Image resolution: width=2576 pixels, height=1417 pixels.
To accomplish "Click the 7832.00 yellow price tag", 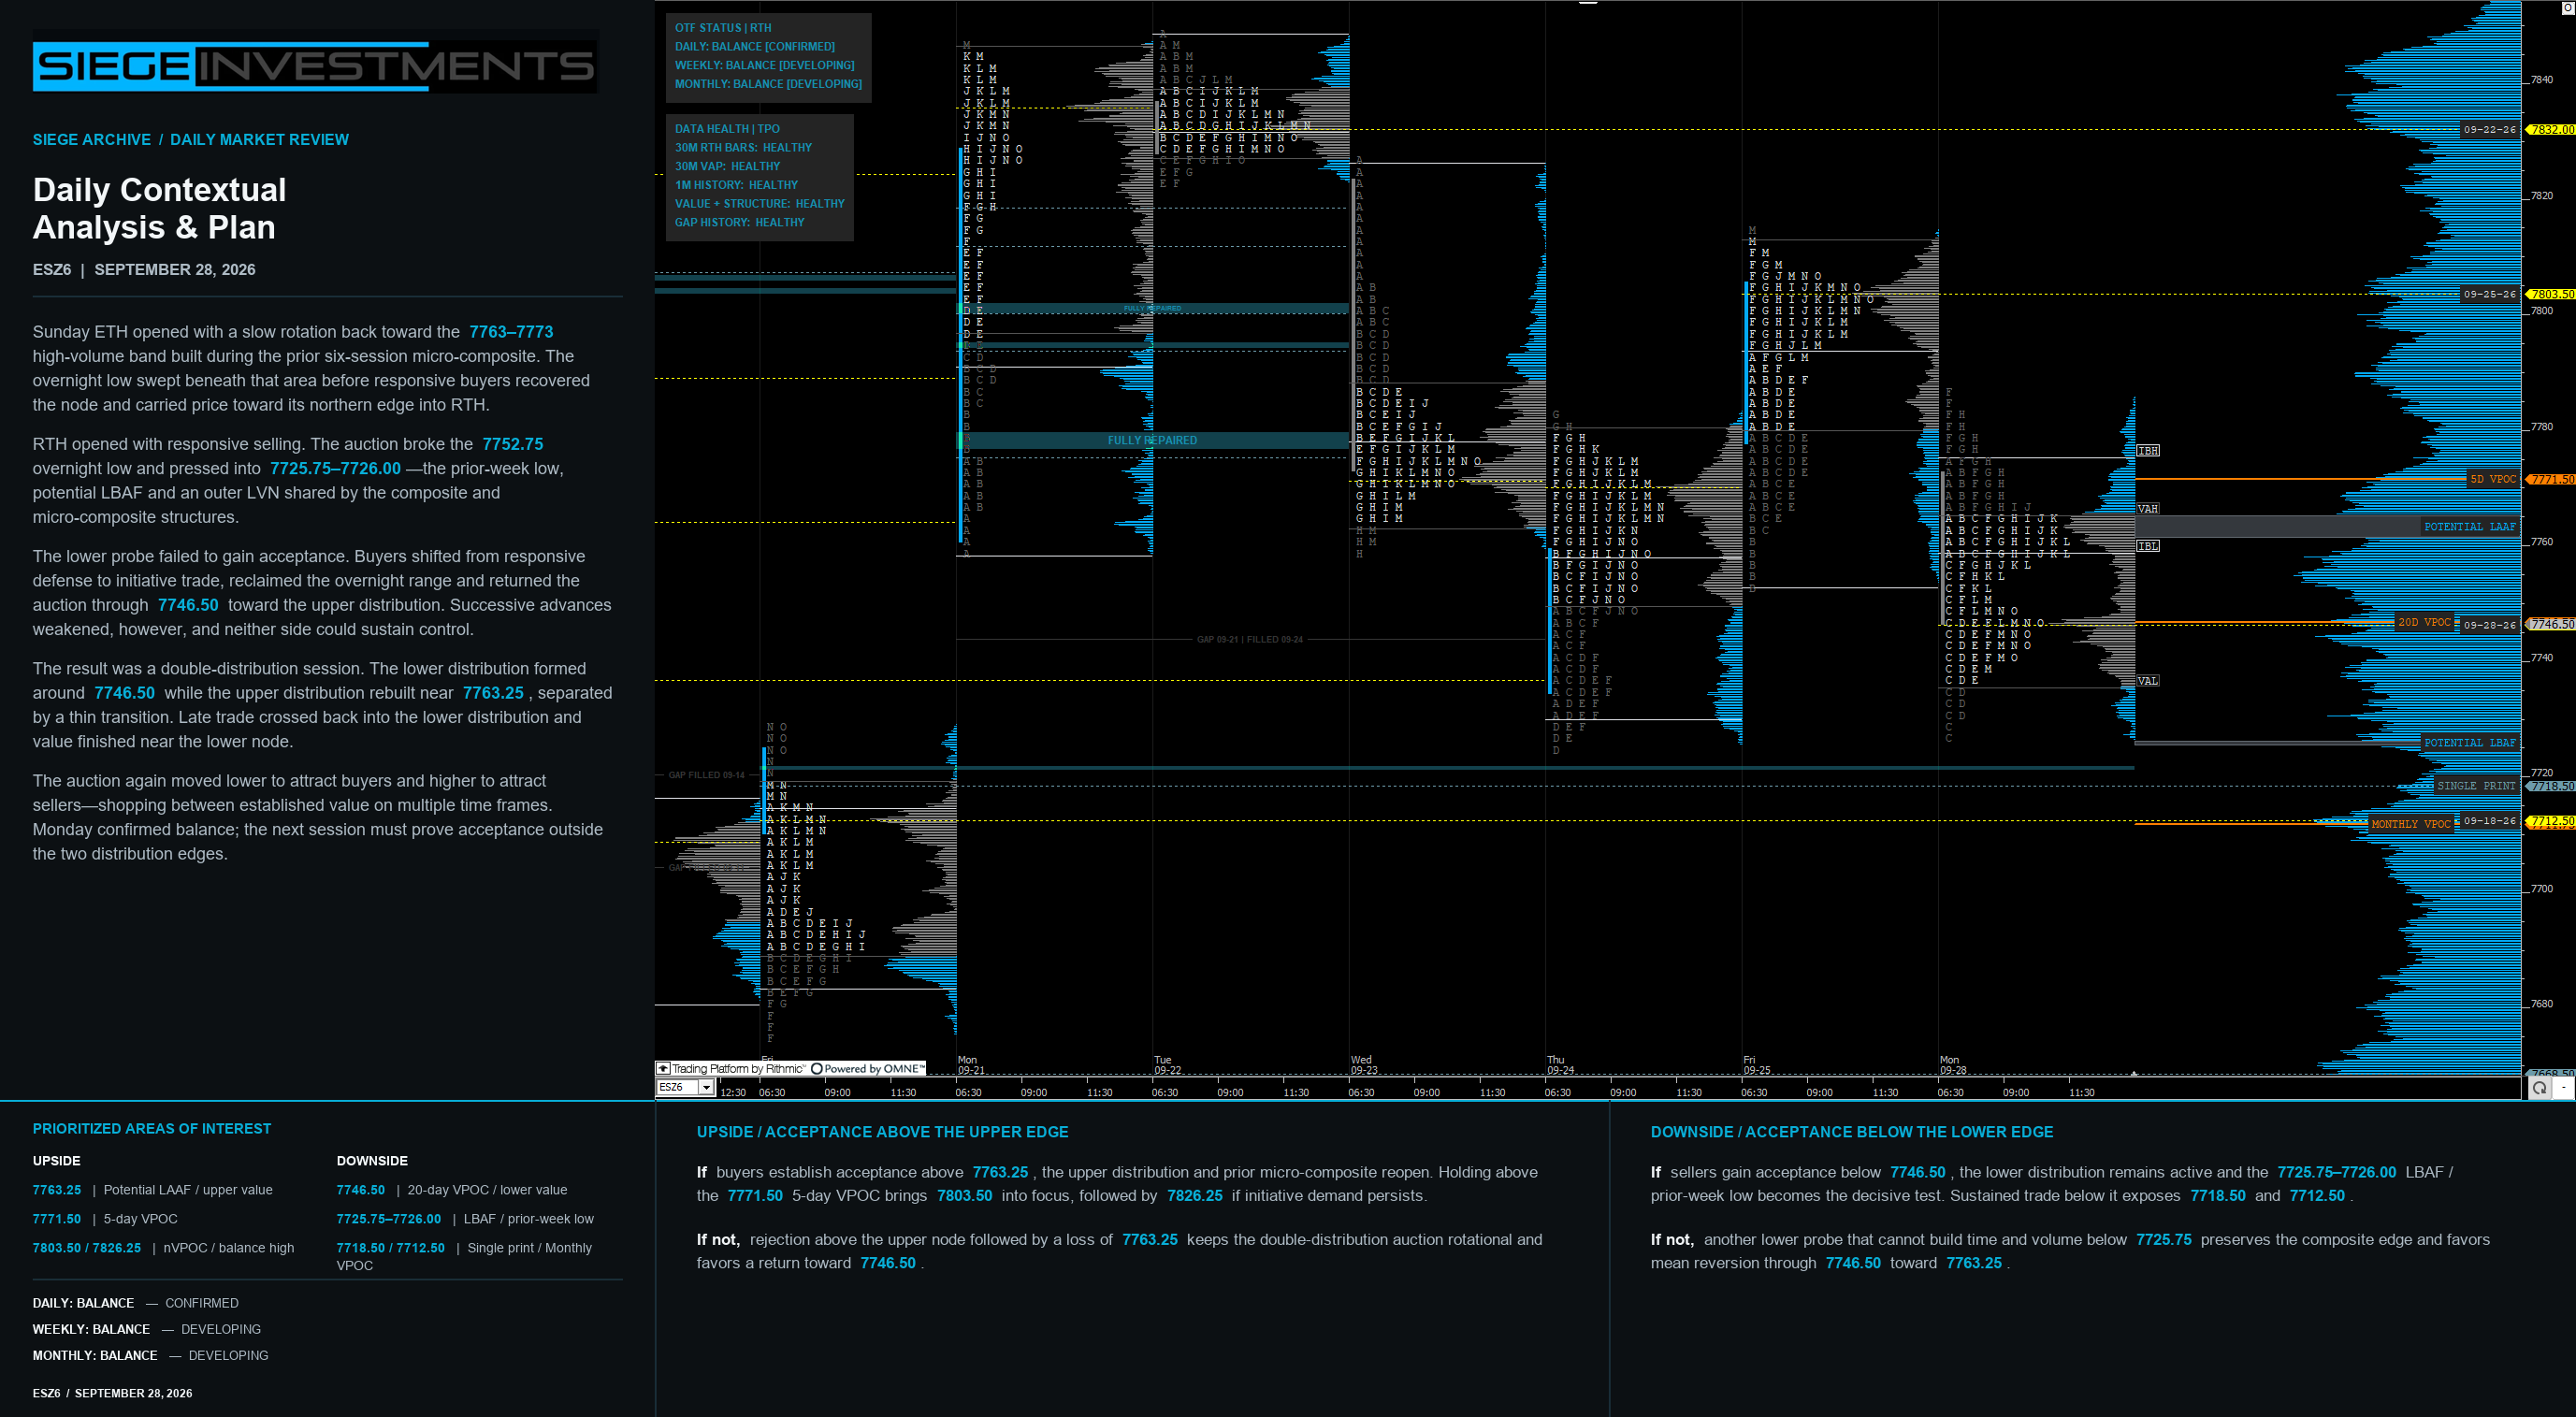I will (2552, 129).
